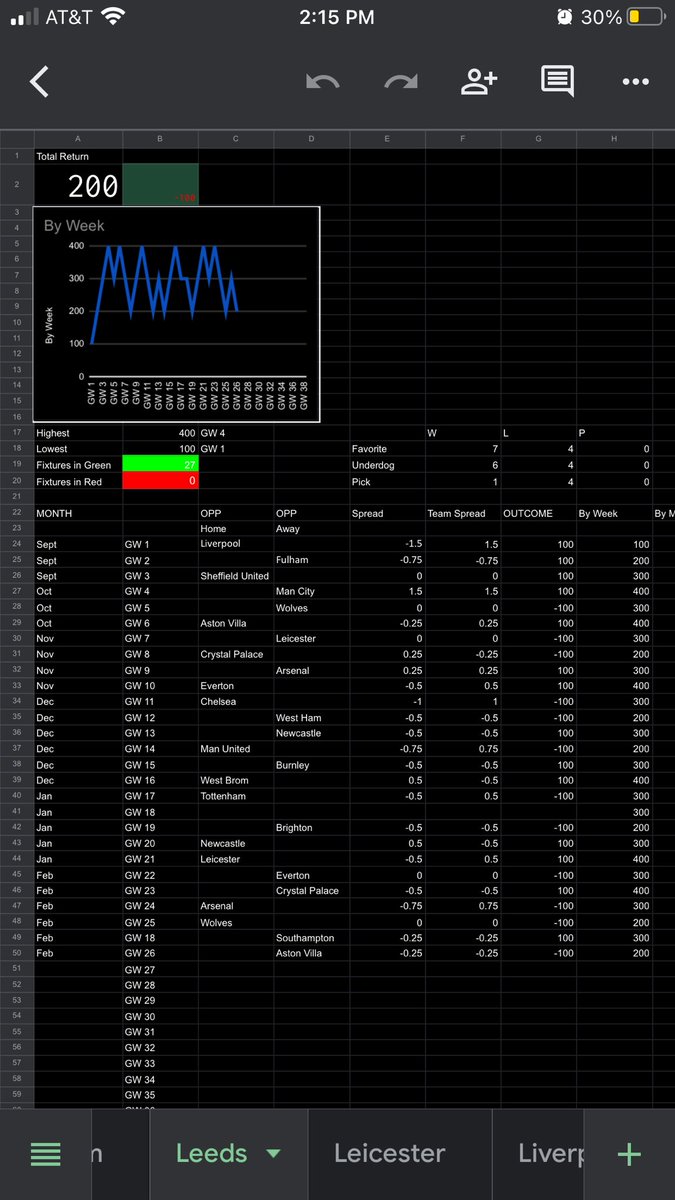Select the Liverpool opponent cell in GW 1
Image resolution: width=675 pixels, height=1200 pixels.
click(x=236, y=544)
